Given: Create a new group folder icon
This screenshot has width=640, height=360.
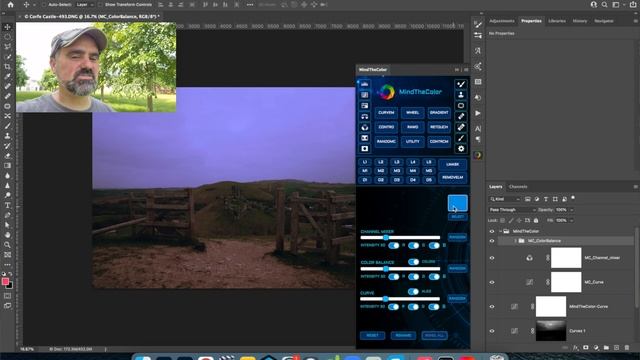Looking at the screenshot, I should [x=606, y=348].
